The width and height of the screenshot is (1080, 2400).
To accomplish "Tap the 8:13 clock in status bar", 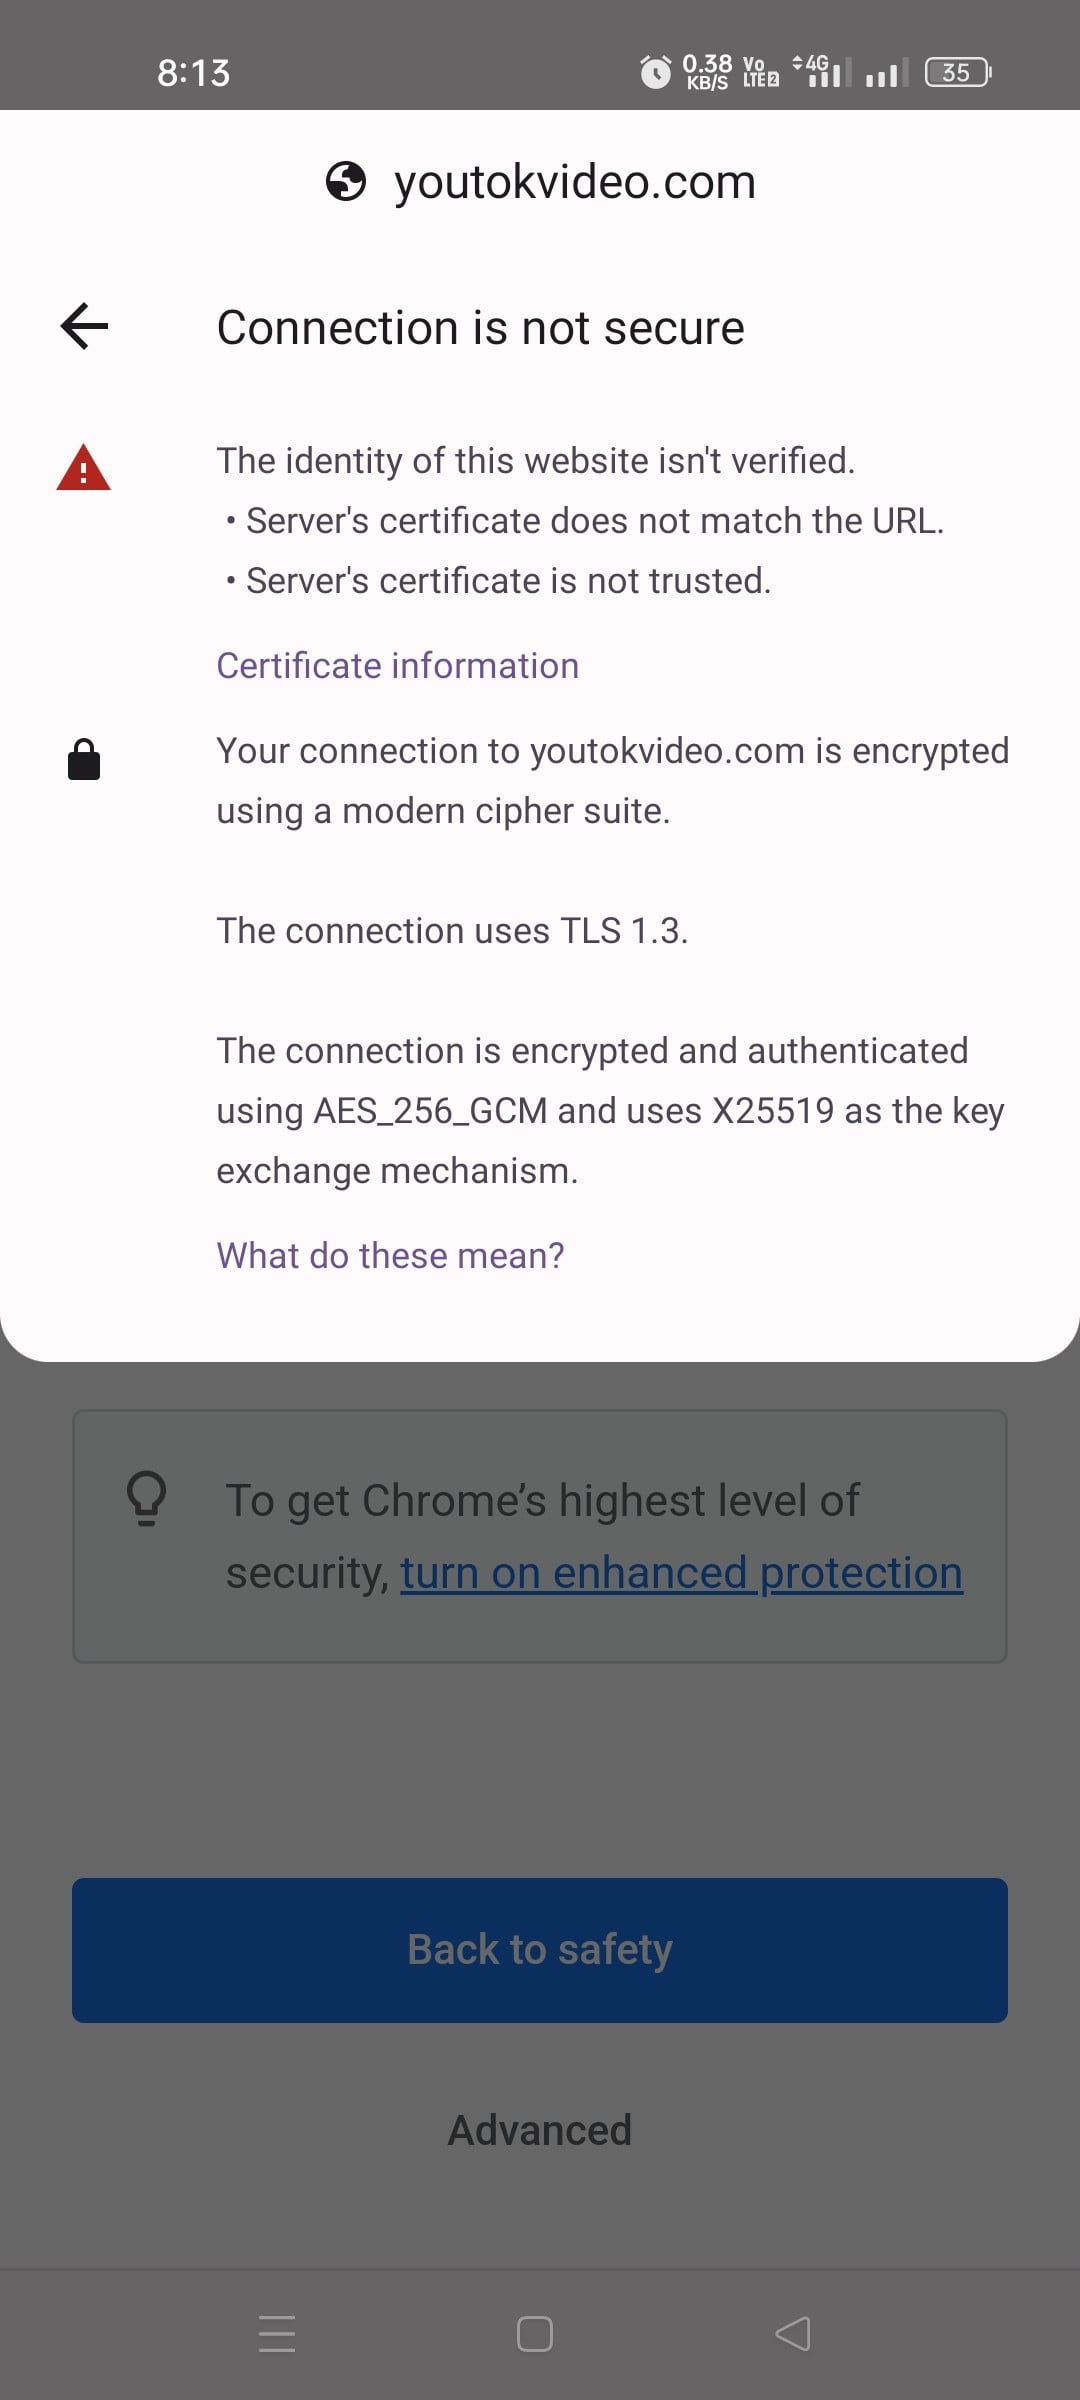I will 193,73.
